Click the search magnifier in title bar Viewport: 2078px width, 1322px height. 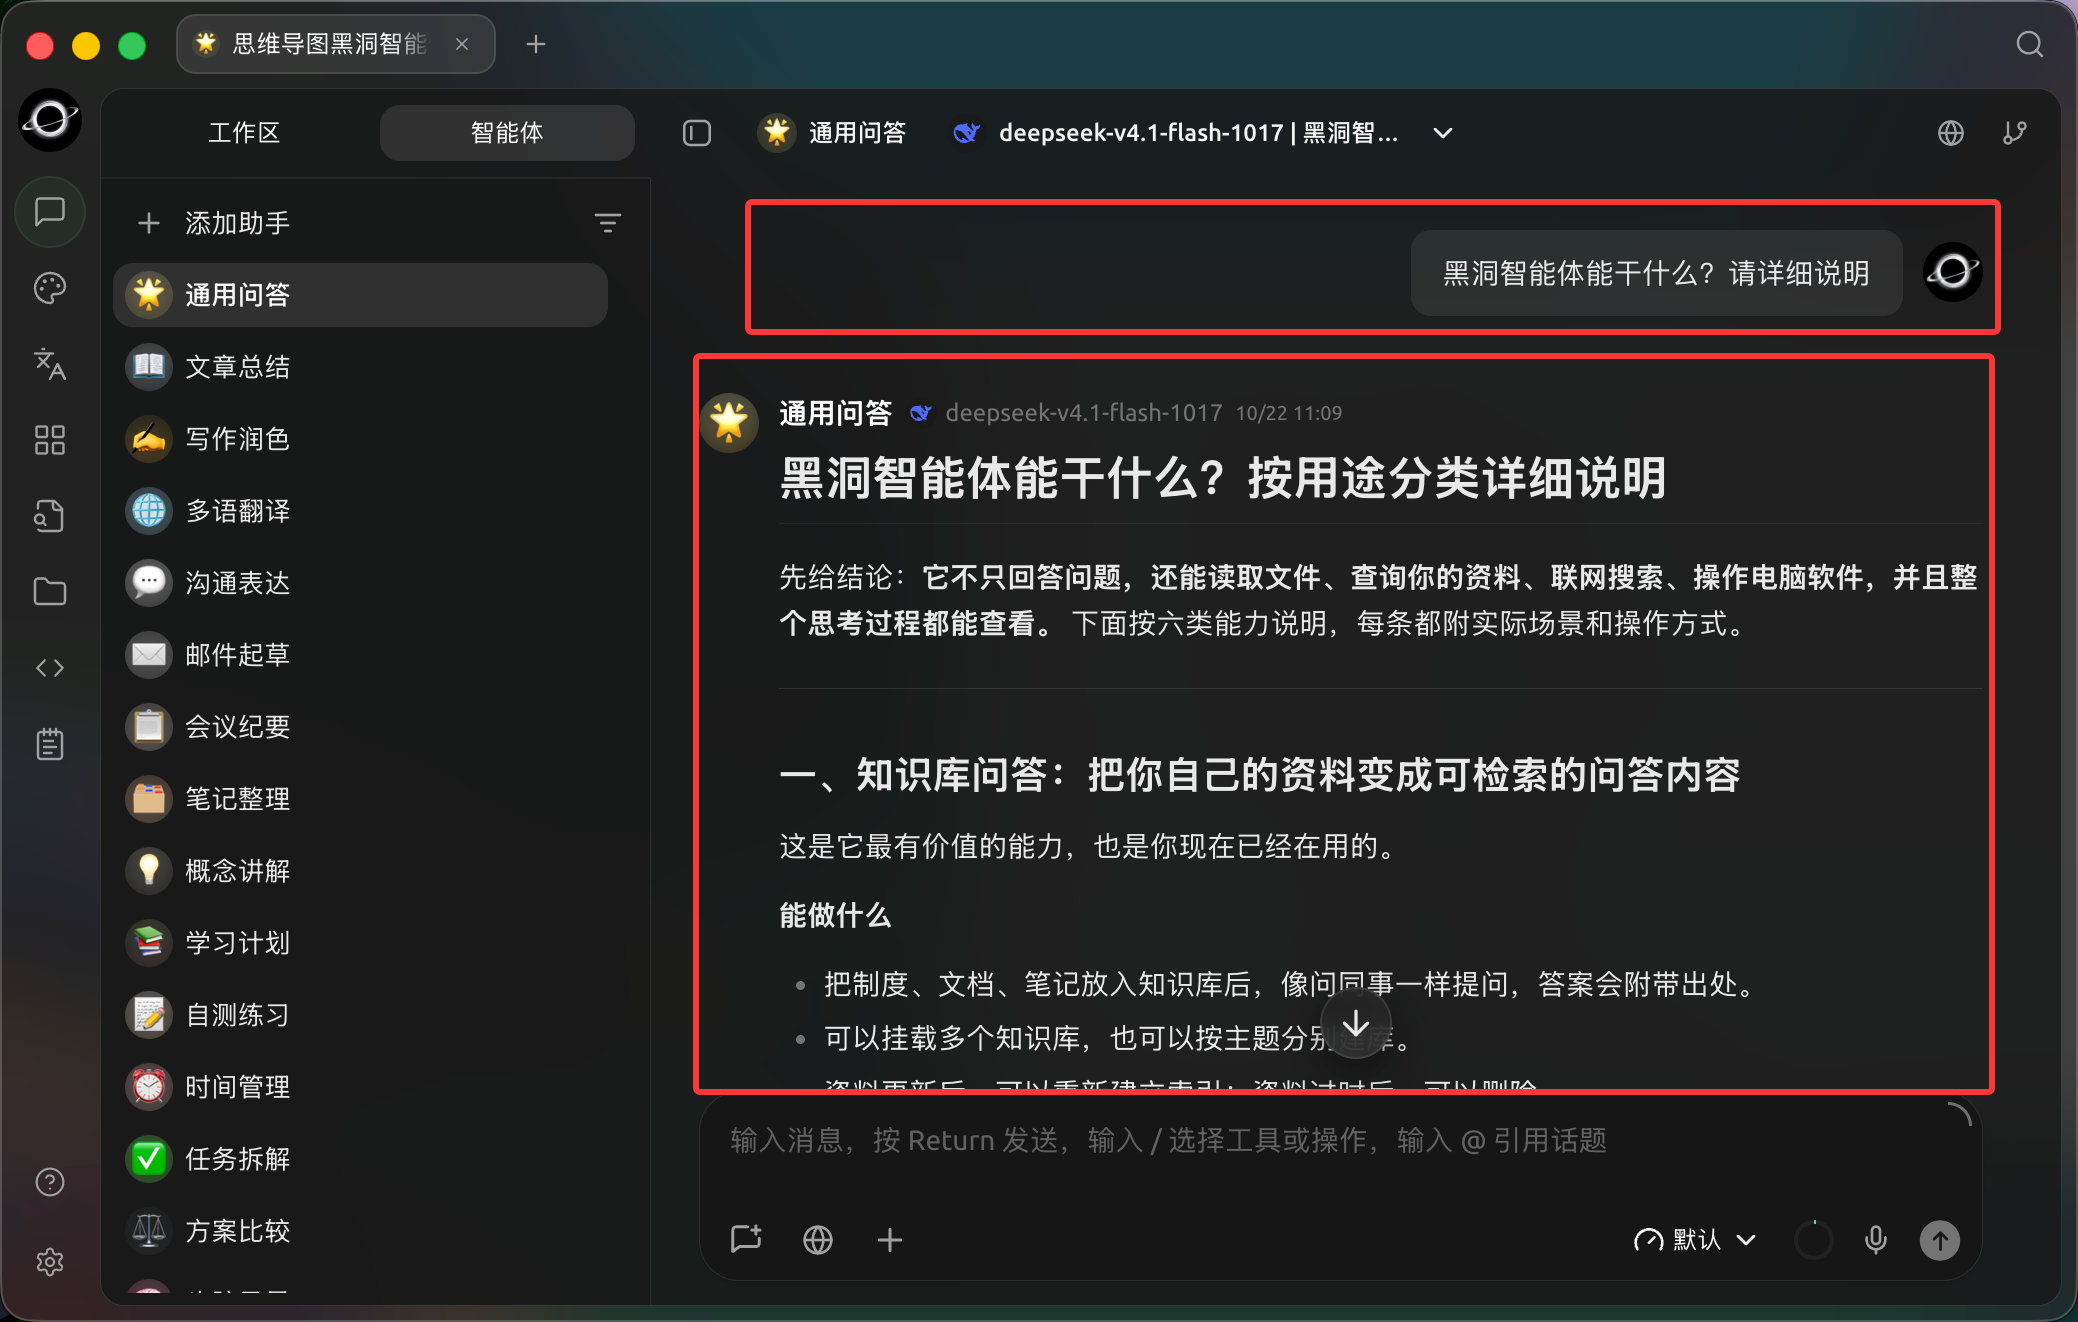pyautogui.click(x=2029, y=44)
